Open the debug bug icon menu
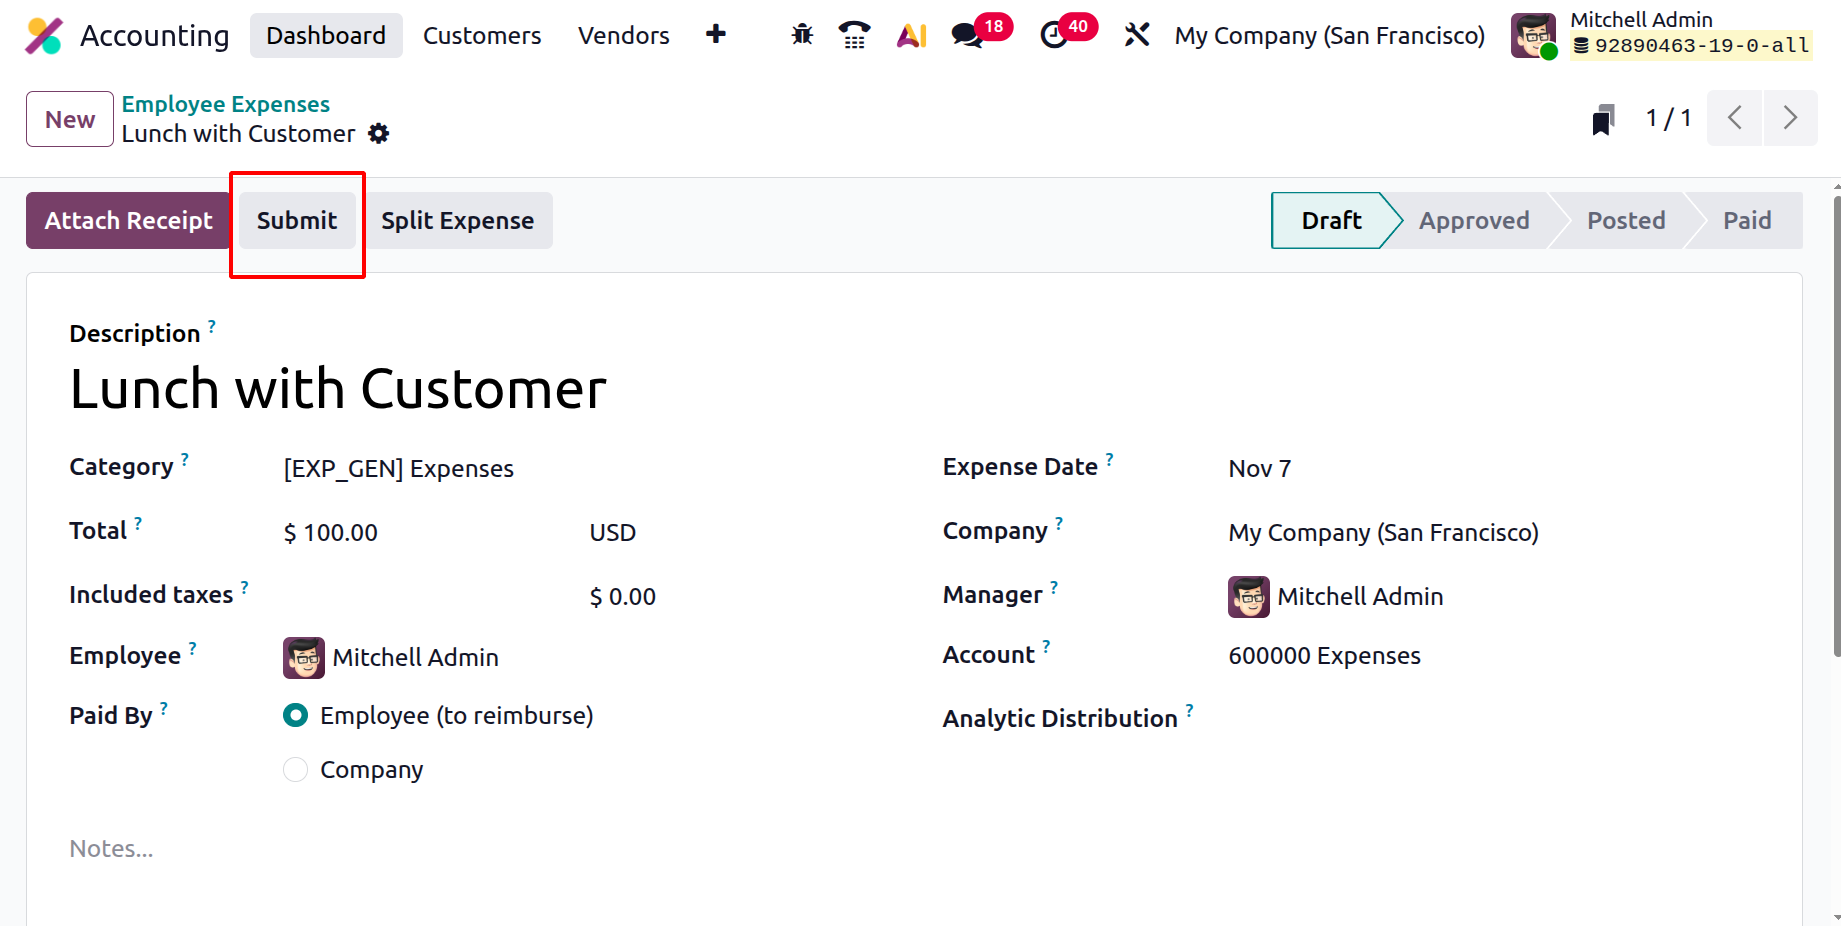Image resolution: width=1841 pixels, height=926 pixels. pyautogui.click(x=802, y=35)
